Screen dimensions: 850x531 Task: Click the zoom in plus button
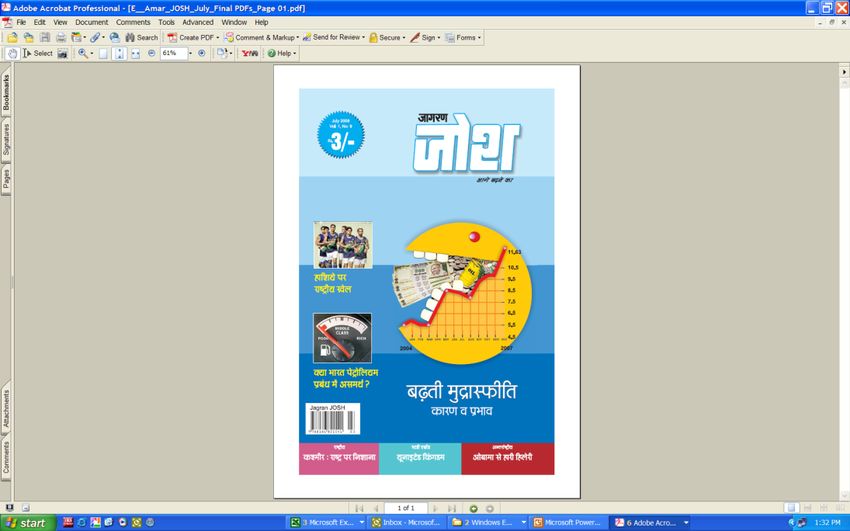coord(202,53)
